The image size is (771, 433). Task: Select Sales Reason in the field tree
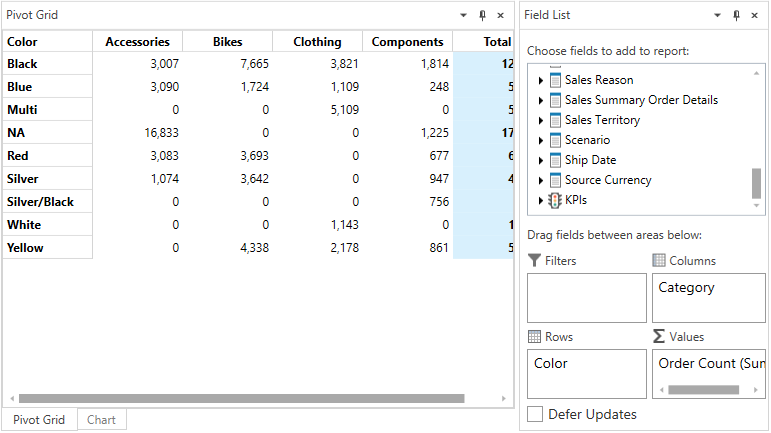(x=599, y=80)
